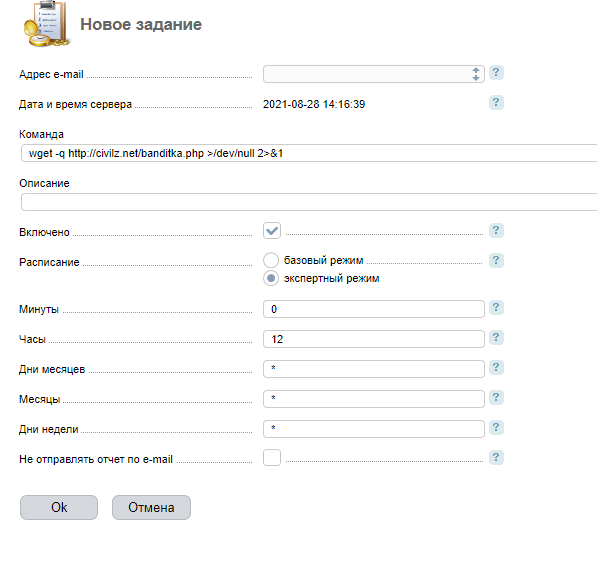Click the Минуты field containing 0
This screenshot has height=562, width=597.
coord(374,309)
